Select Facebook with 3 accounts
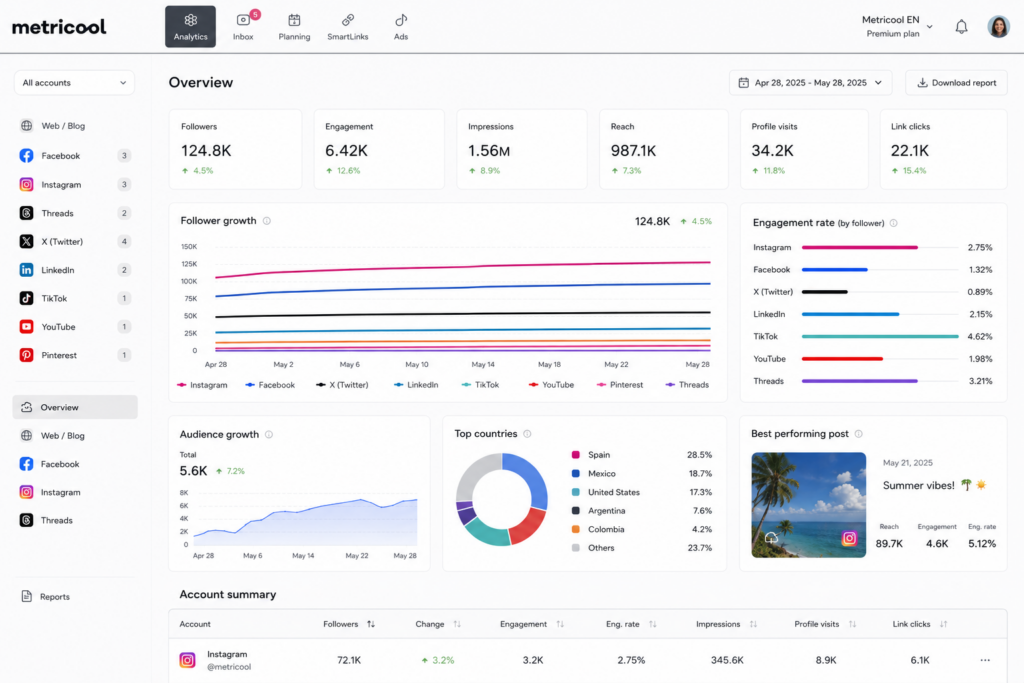 (74, 155)
